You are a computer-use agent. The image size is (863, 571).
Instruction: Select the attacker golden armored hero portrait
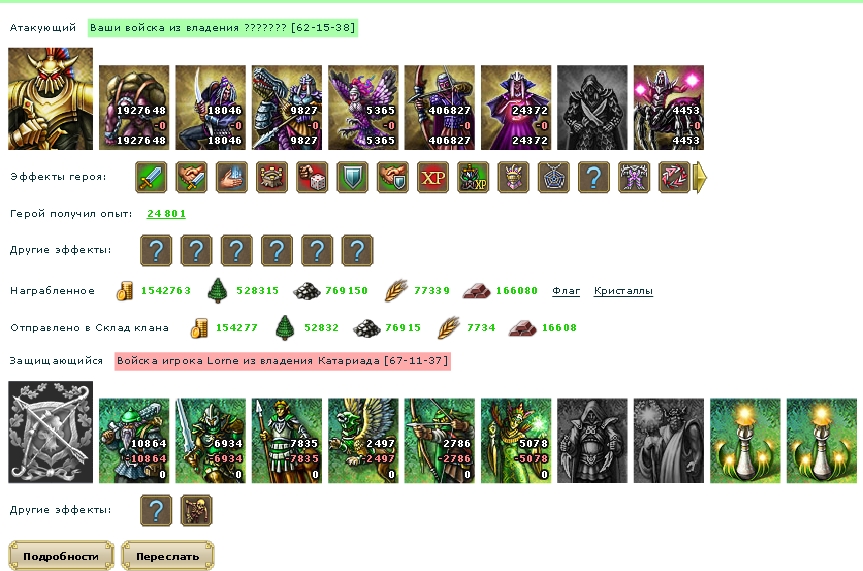[50, 99]
